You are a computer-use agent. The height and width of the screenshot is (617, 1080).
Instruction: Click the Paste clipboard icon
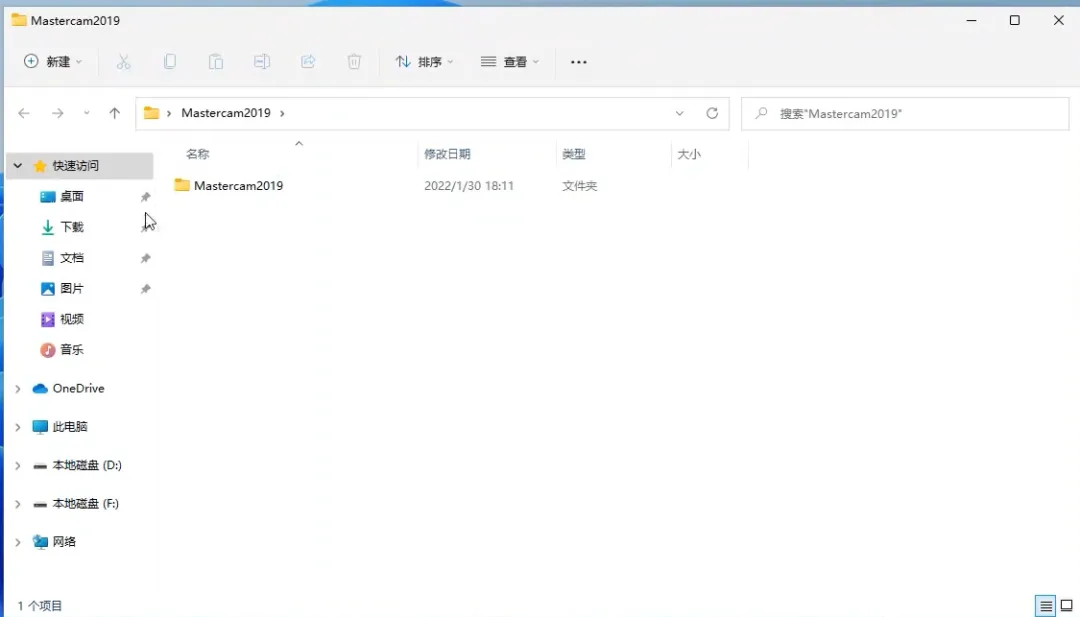pos(216,62)
